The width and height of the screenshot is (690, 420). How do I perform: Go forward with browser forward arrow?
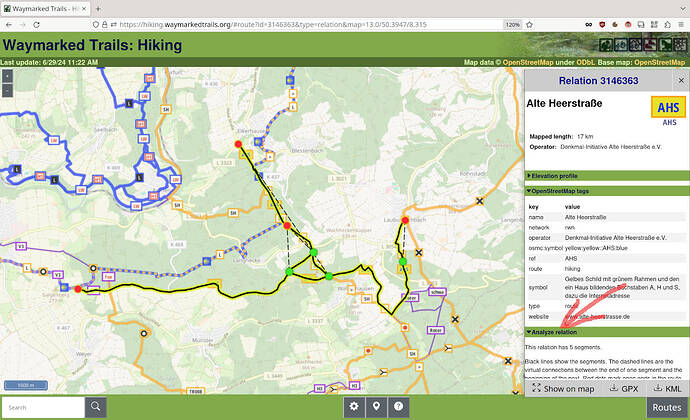[22, 25]
